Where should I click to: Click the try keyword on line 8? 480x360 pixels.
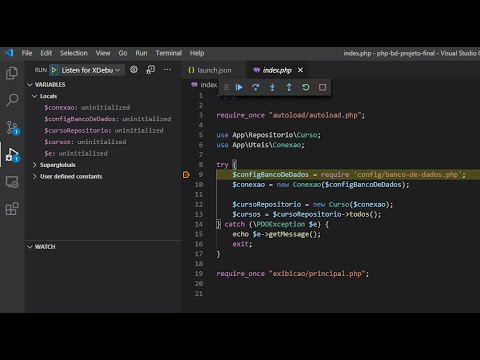[x=222, y=165]
